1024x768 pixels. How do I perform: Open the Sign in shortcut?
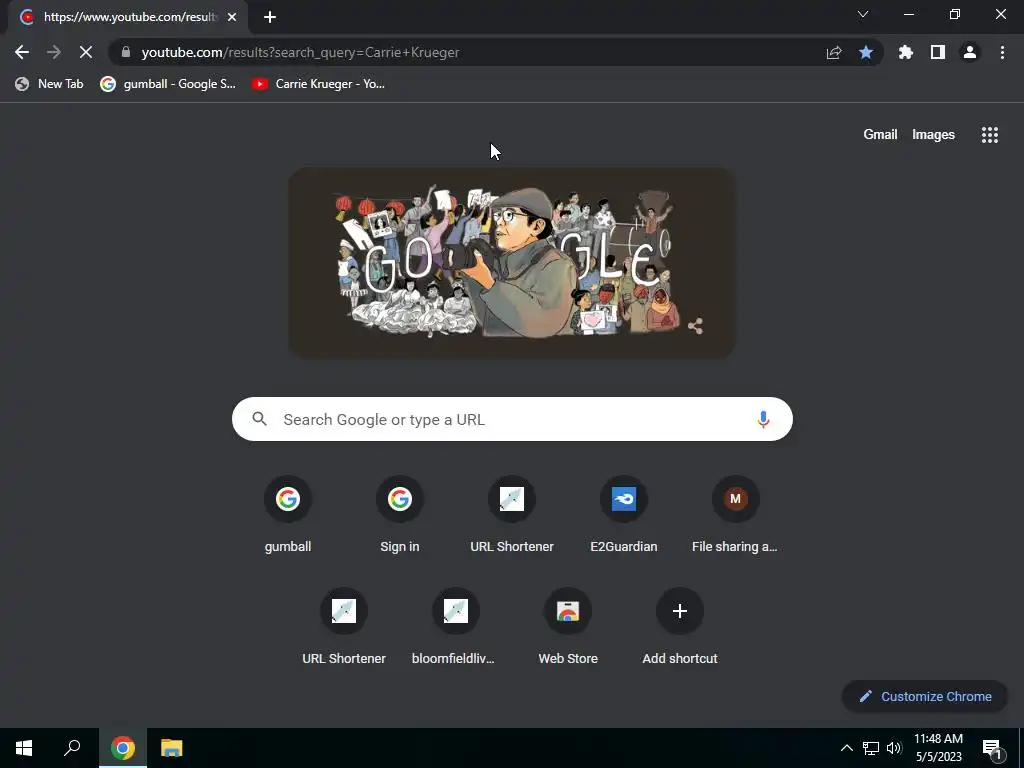400,516
